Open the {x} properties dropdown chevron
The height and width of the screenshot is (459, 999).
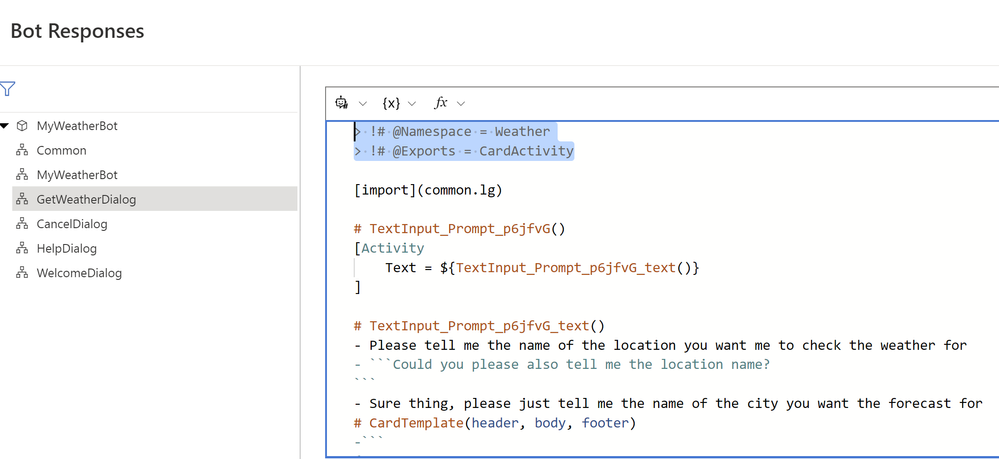(x=412, y=103)
